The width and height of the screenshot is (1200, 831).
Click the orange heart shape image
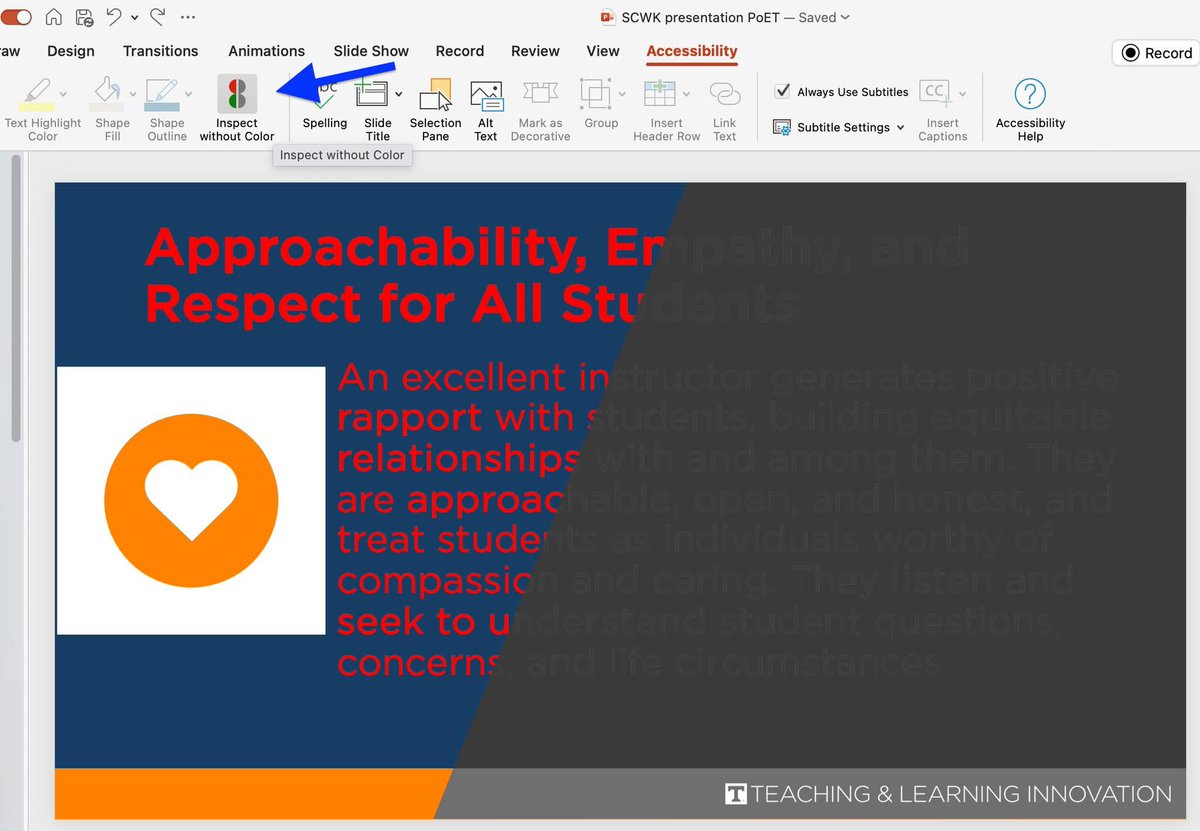point(191,500)
